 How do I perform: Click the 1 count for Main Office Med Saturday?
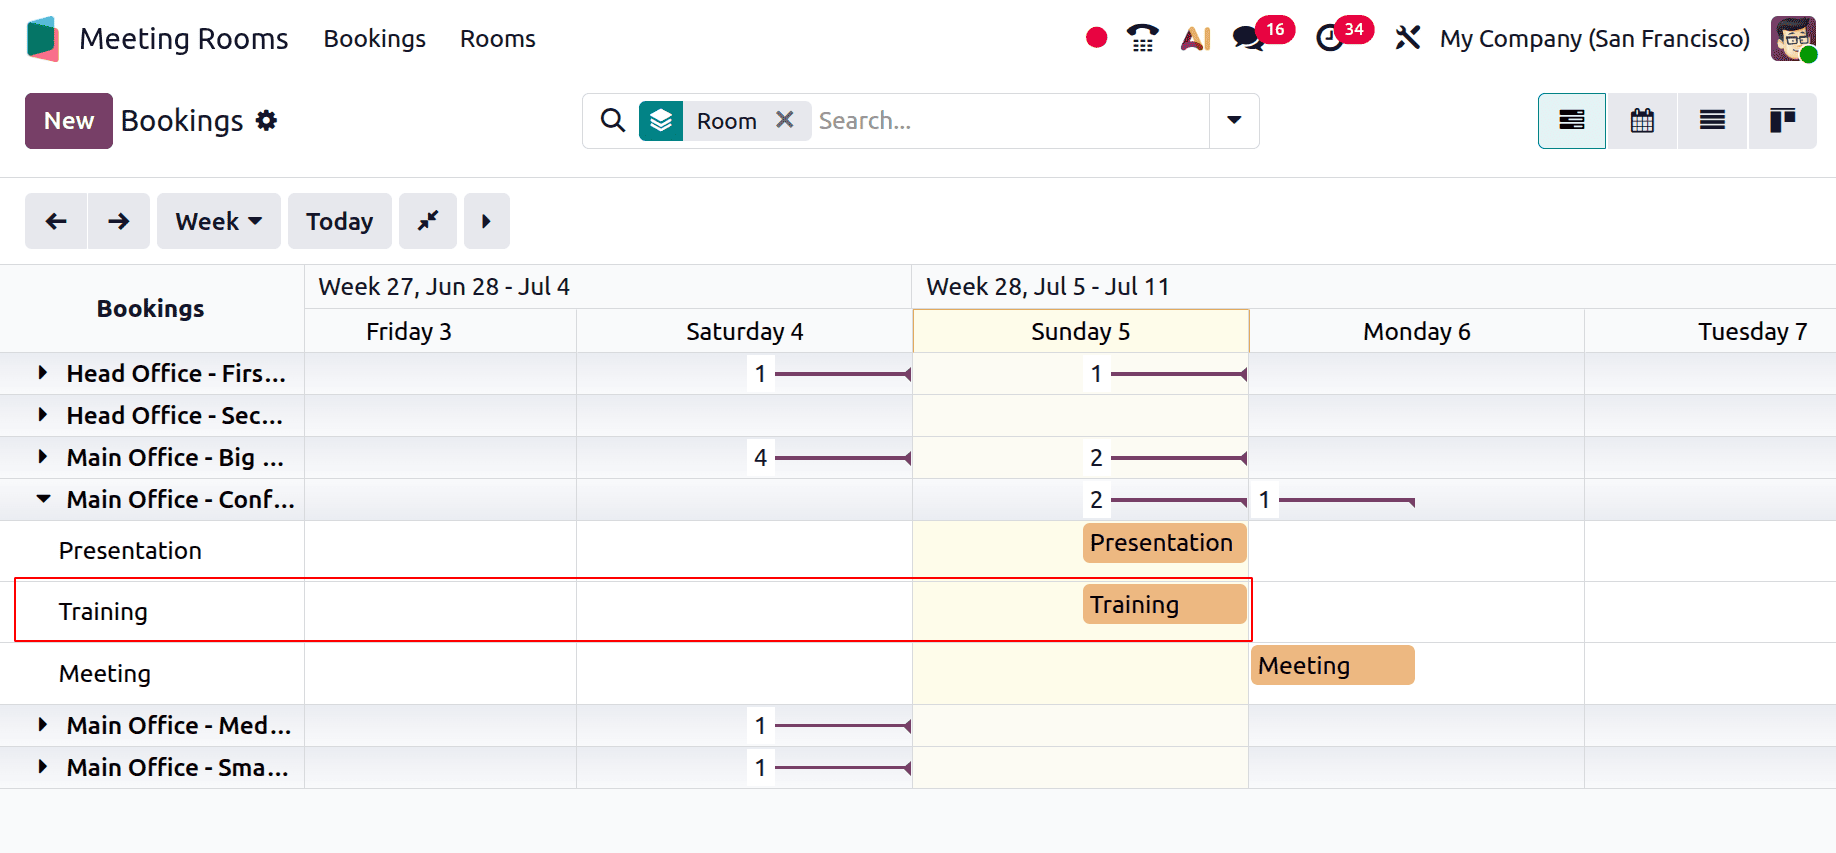point(760,725)
